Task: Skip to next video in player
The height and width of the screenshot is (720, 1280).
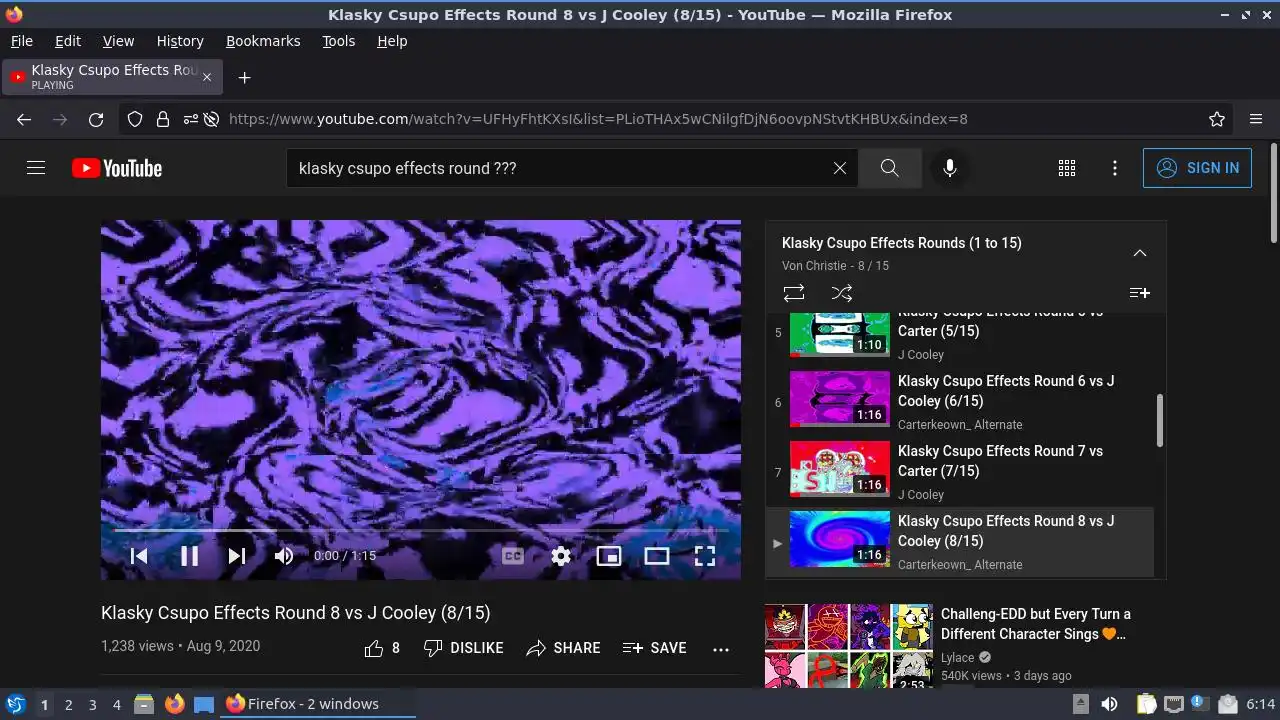Action: (x=237, y=556)
